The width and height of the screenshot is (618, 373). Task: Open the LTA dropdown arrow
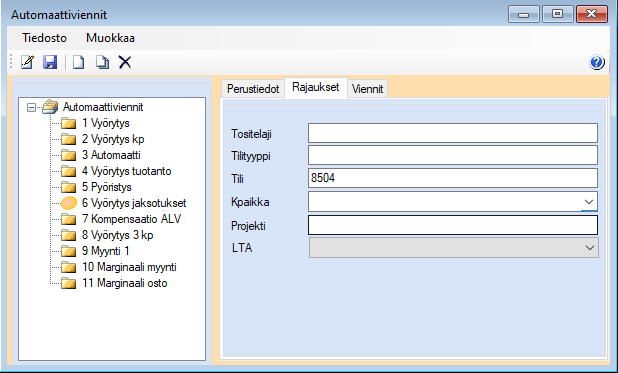(590, 248)
